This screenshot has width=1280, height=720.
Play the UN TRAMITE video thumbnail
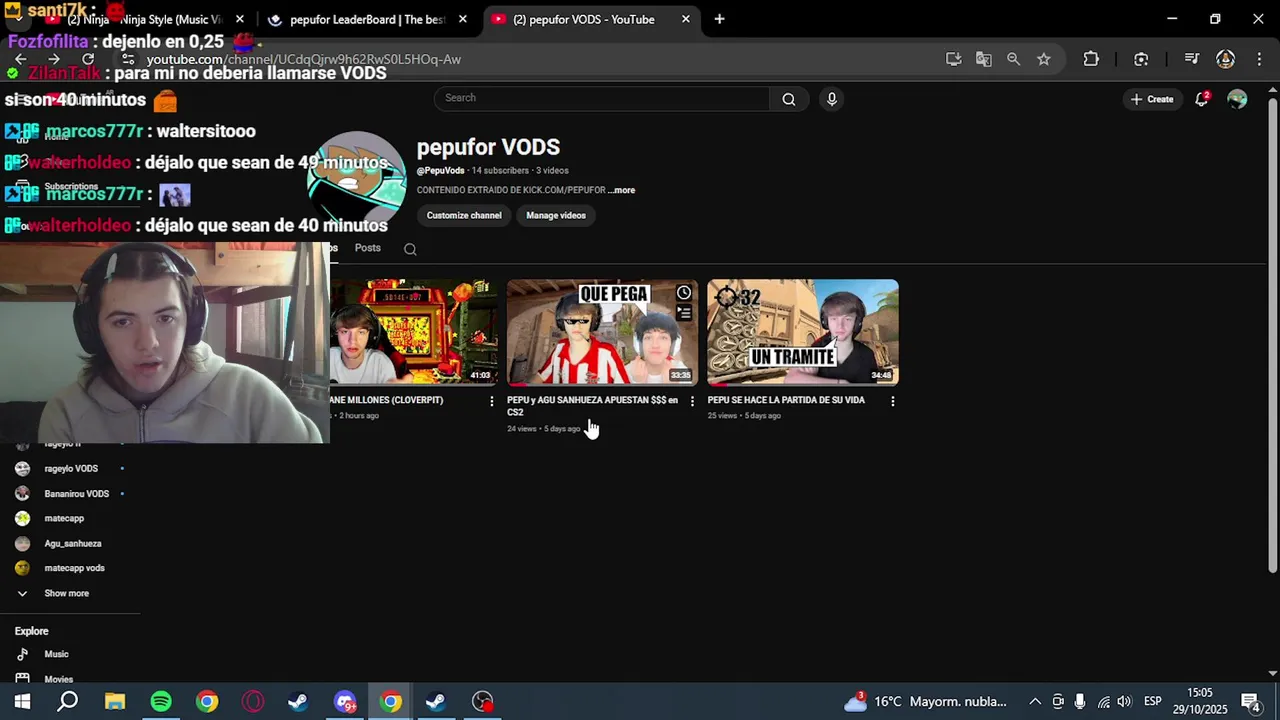(803, 332)
